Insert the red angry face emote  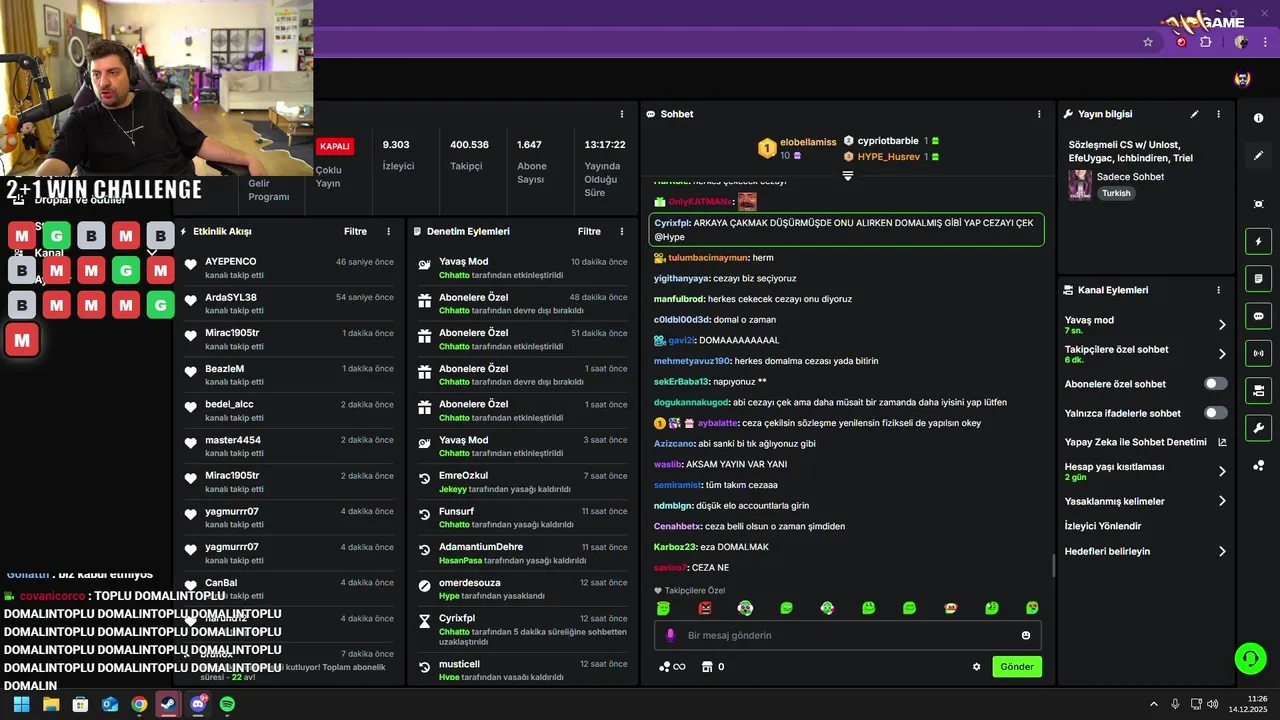tap(705, 608)
